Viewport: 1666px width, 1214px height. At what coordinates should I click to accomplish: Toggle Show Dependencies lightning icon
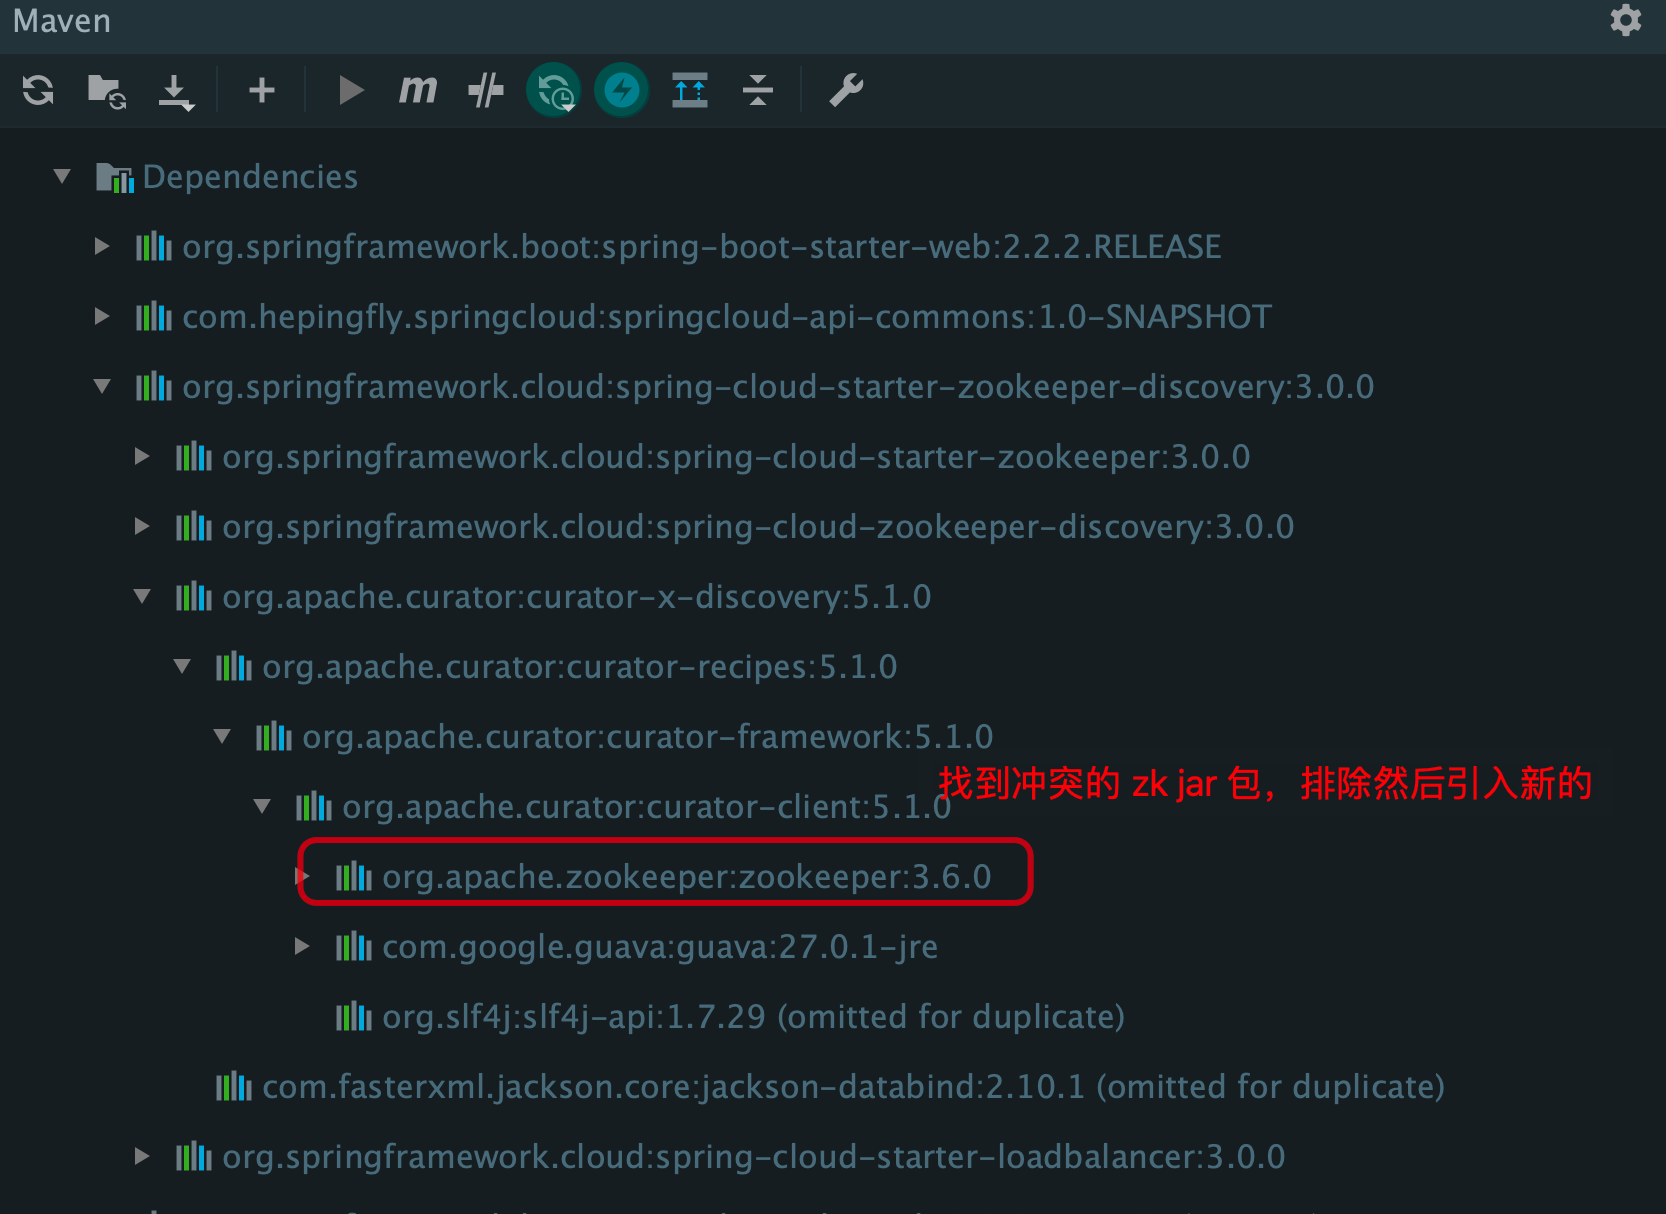[x=622, y=90]
